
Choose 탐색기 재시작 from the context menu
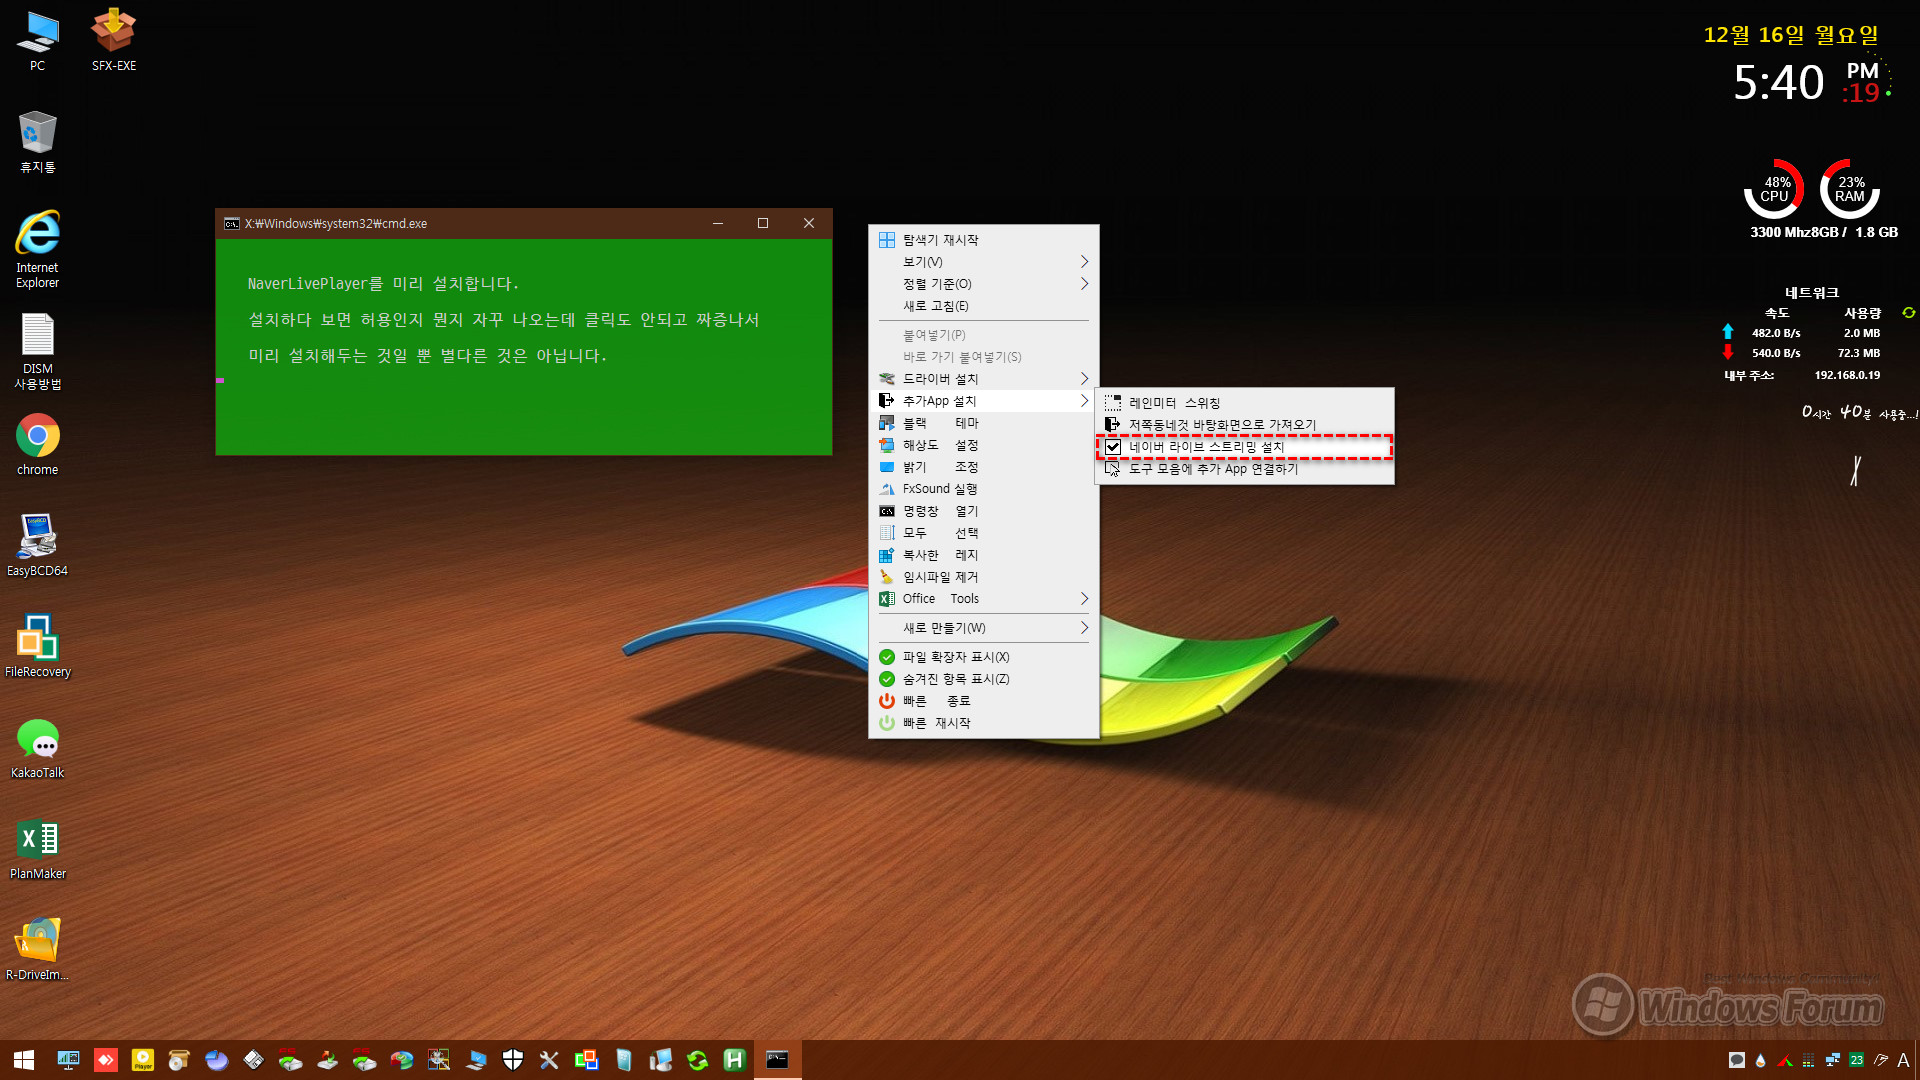point(984,240)
